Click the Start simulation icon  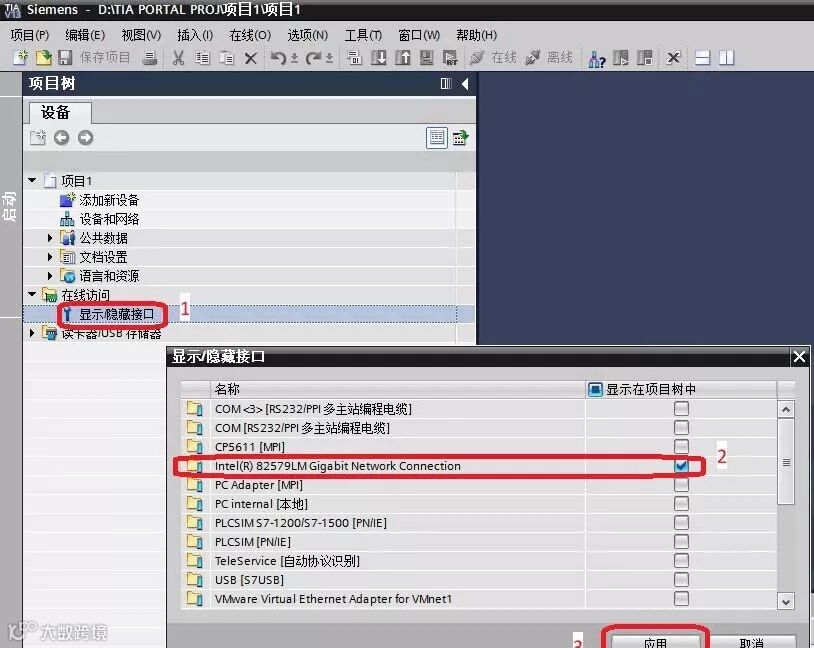point(427,58)
